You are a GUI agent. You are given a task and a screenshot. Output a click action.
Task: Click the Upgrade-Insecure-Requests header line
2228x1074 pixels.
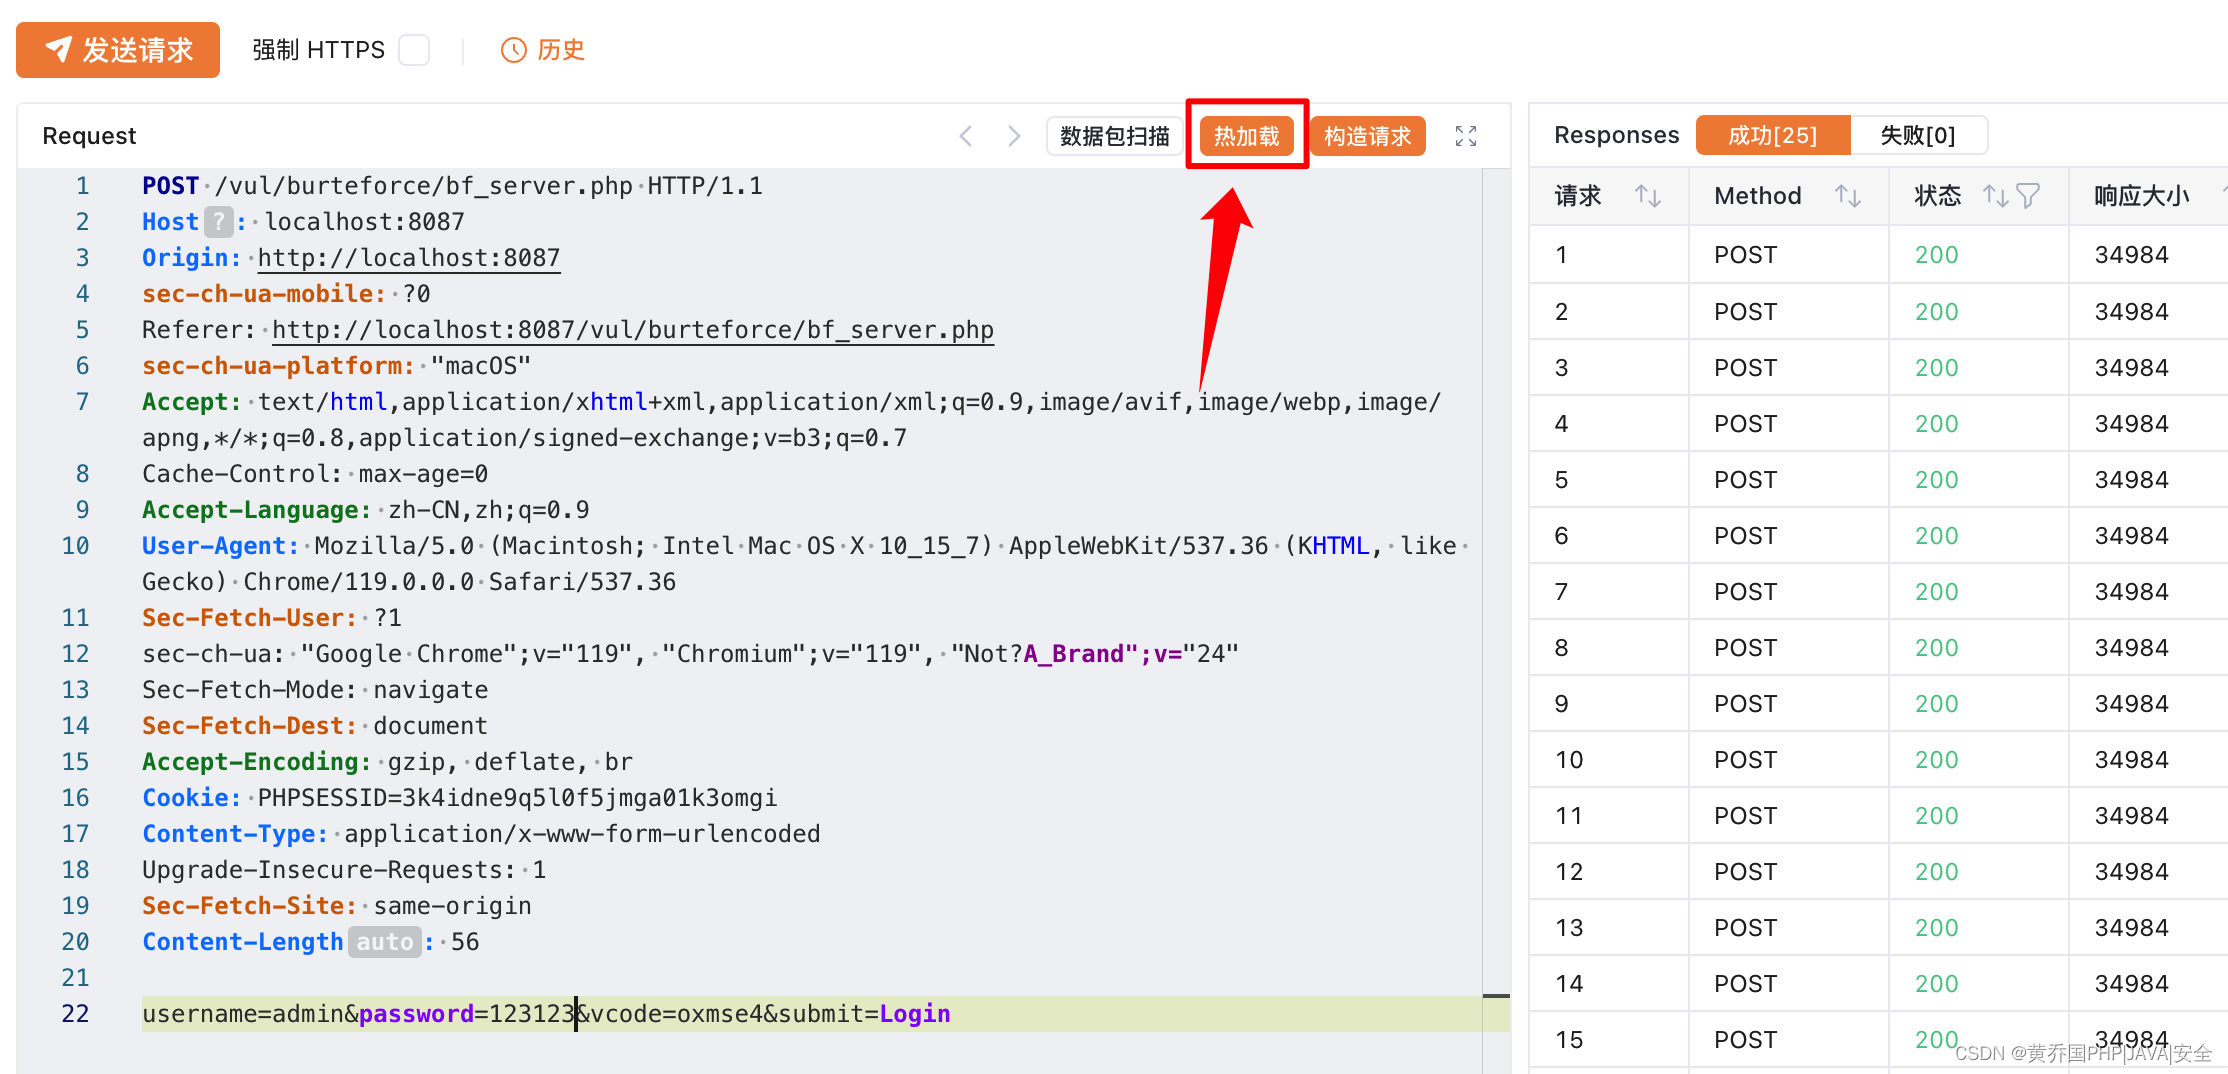click(x=344, y=870)
